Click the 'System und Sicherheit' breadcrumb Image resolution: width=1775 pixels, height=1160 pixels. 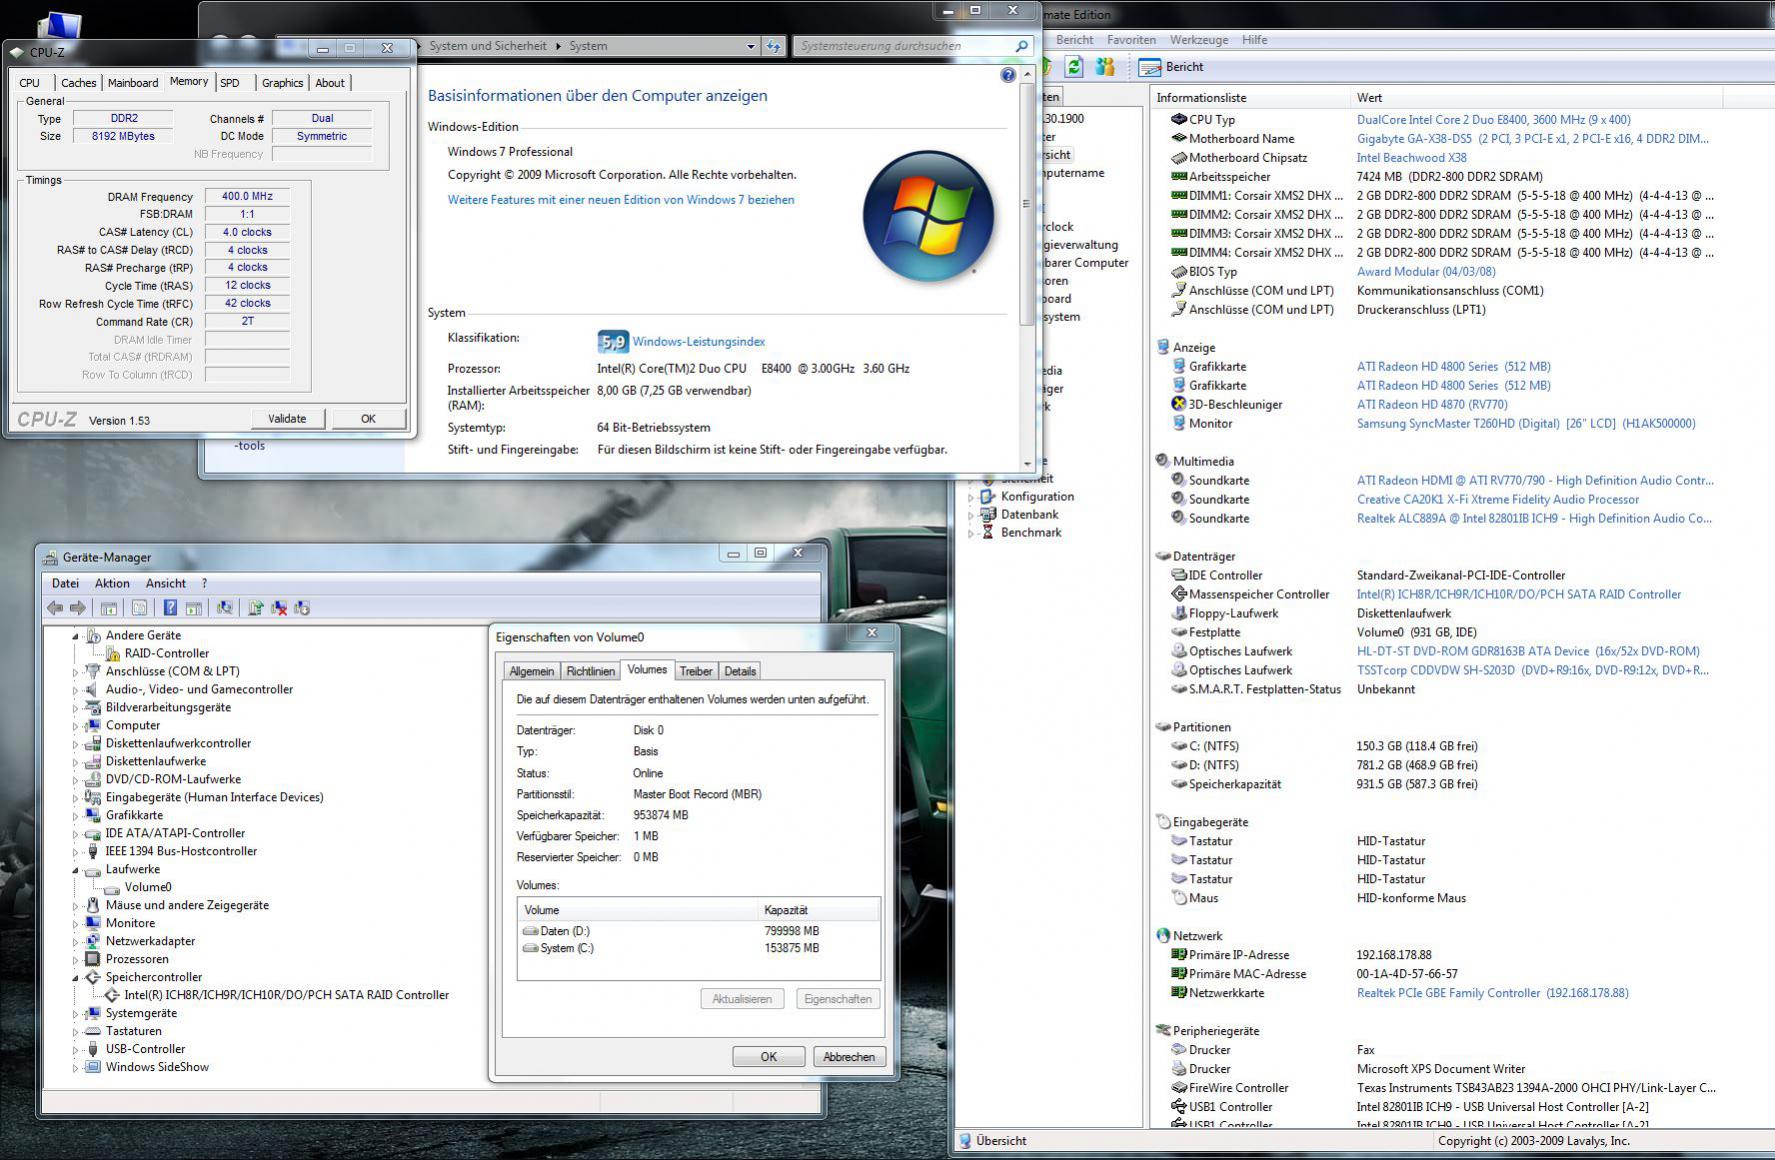[488, 46]
